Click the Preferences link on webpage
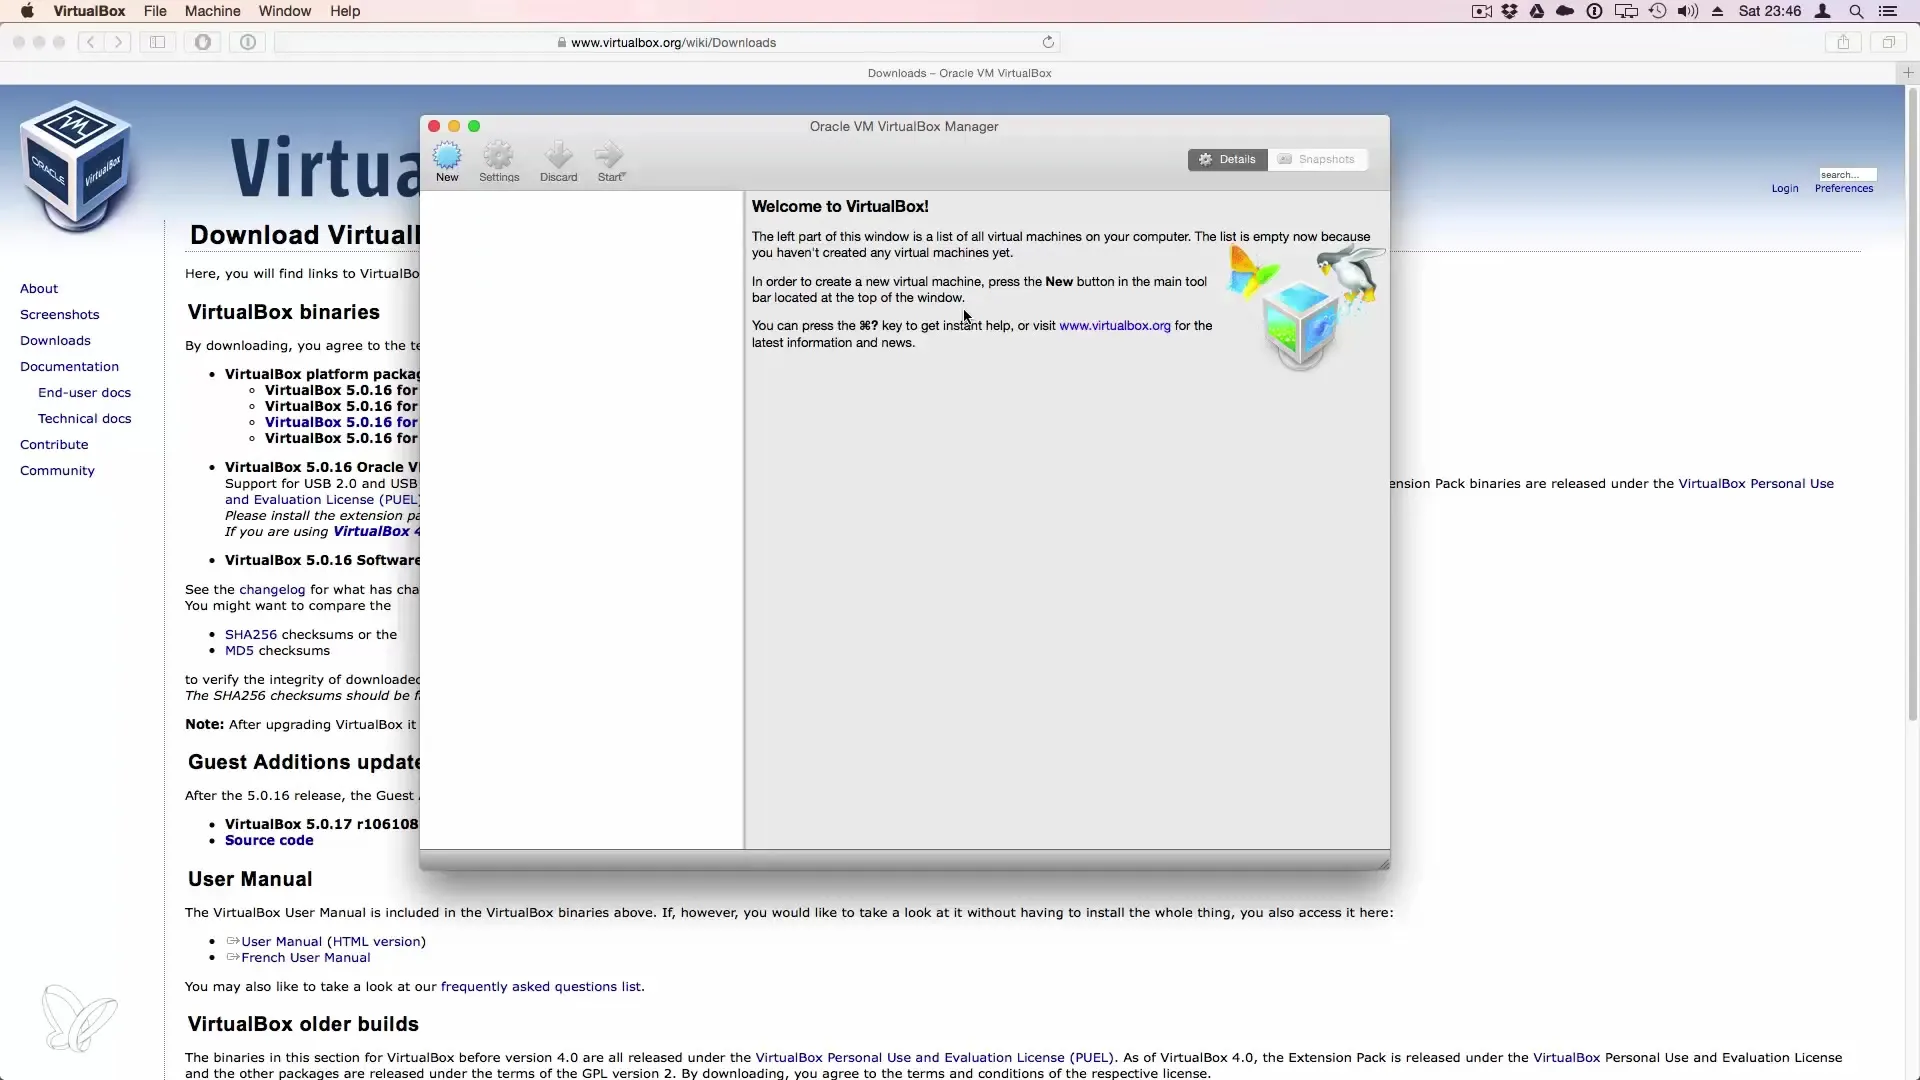The height and width of the screenshot is (1080, 1920). [x=1843, y=189]
